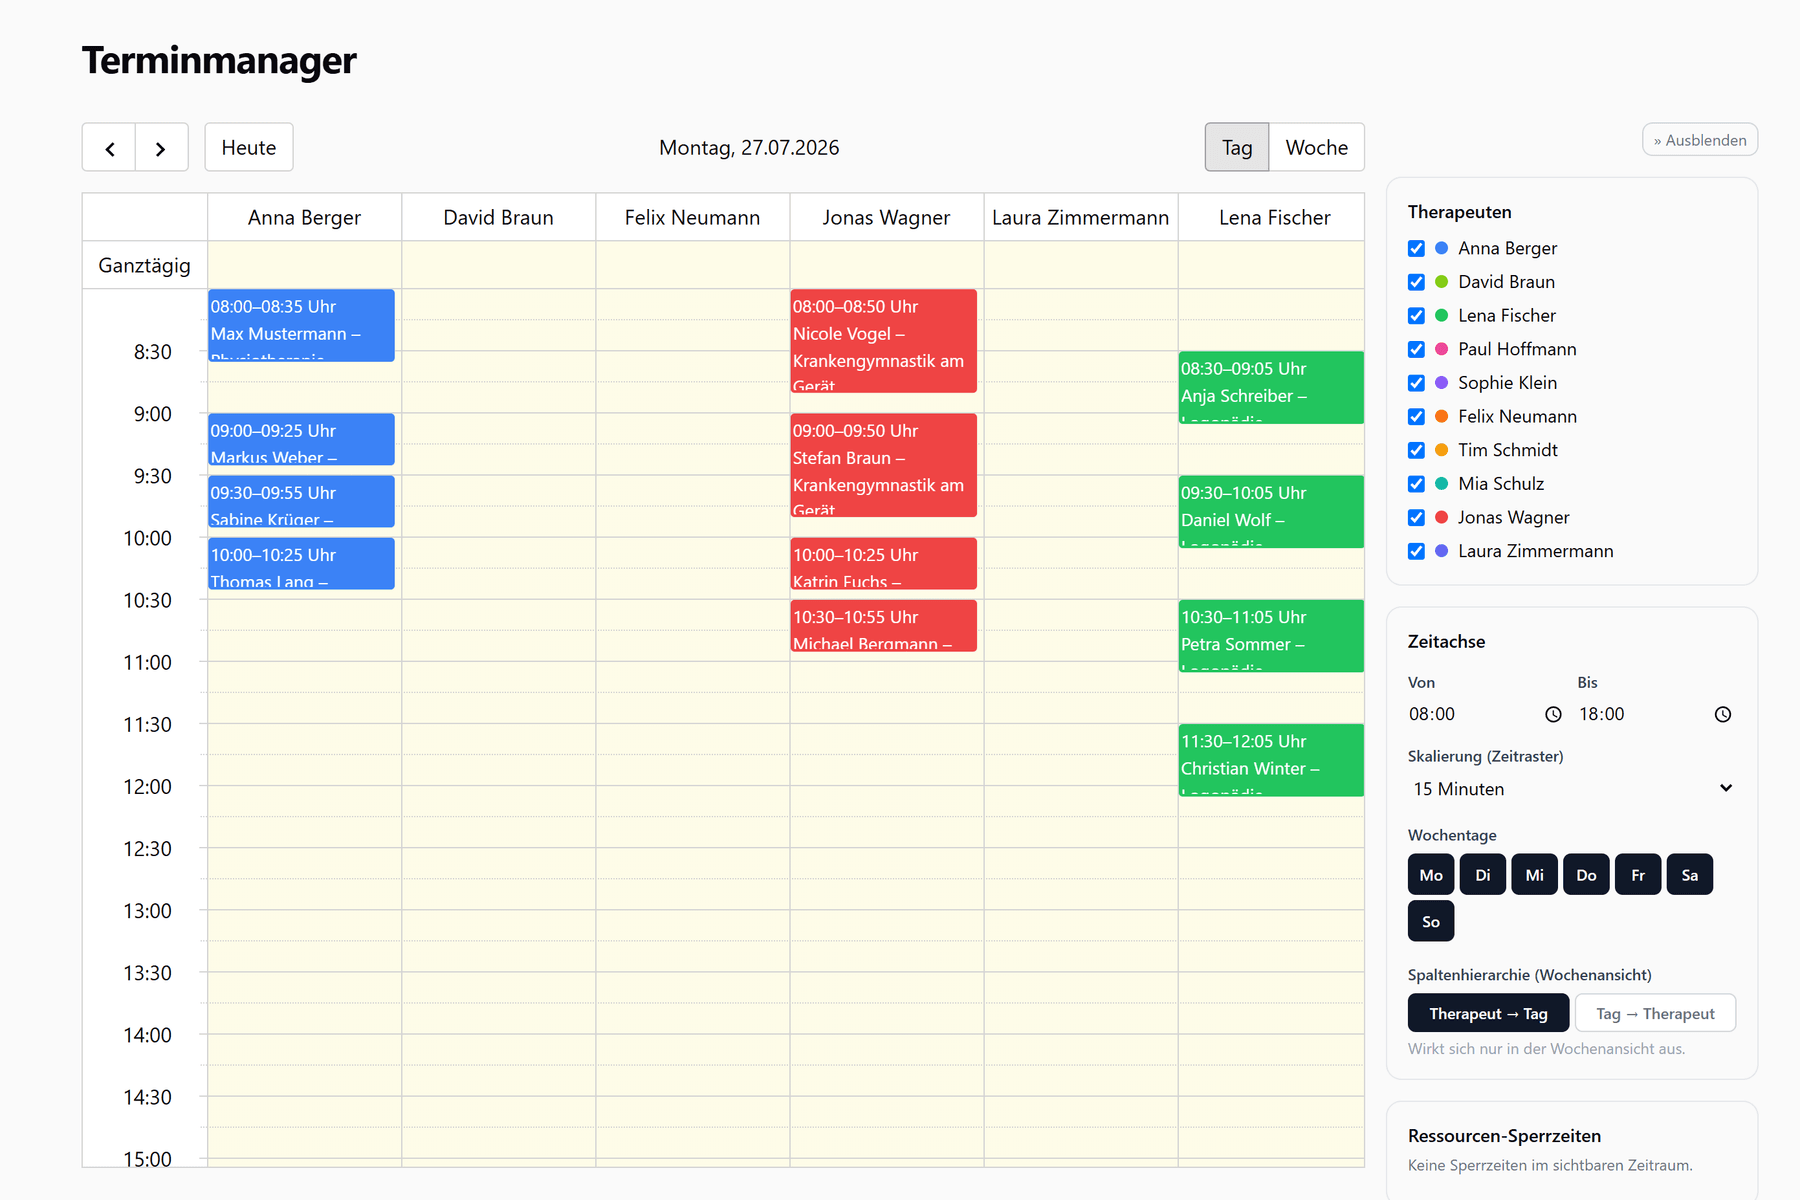Screen dimensions: 1800x1200
Task: Open Markus Weber 09:00 appointment
Action: point(301,439)
